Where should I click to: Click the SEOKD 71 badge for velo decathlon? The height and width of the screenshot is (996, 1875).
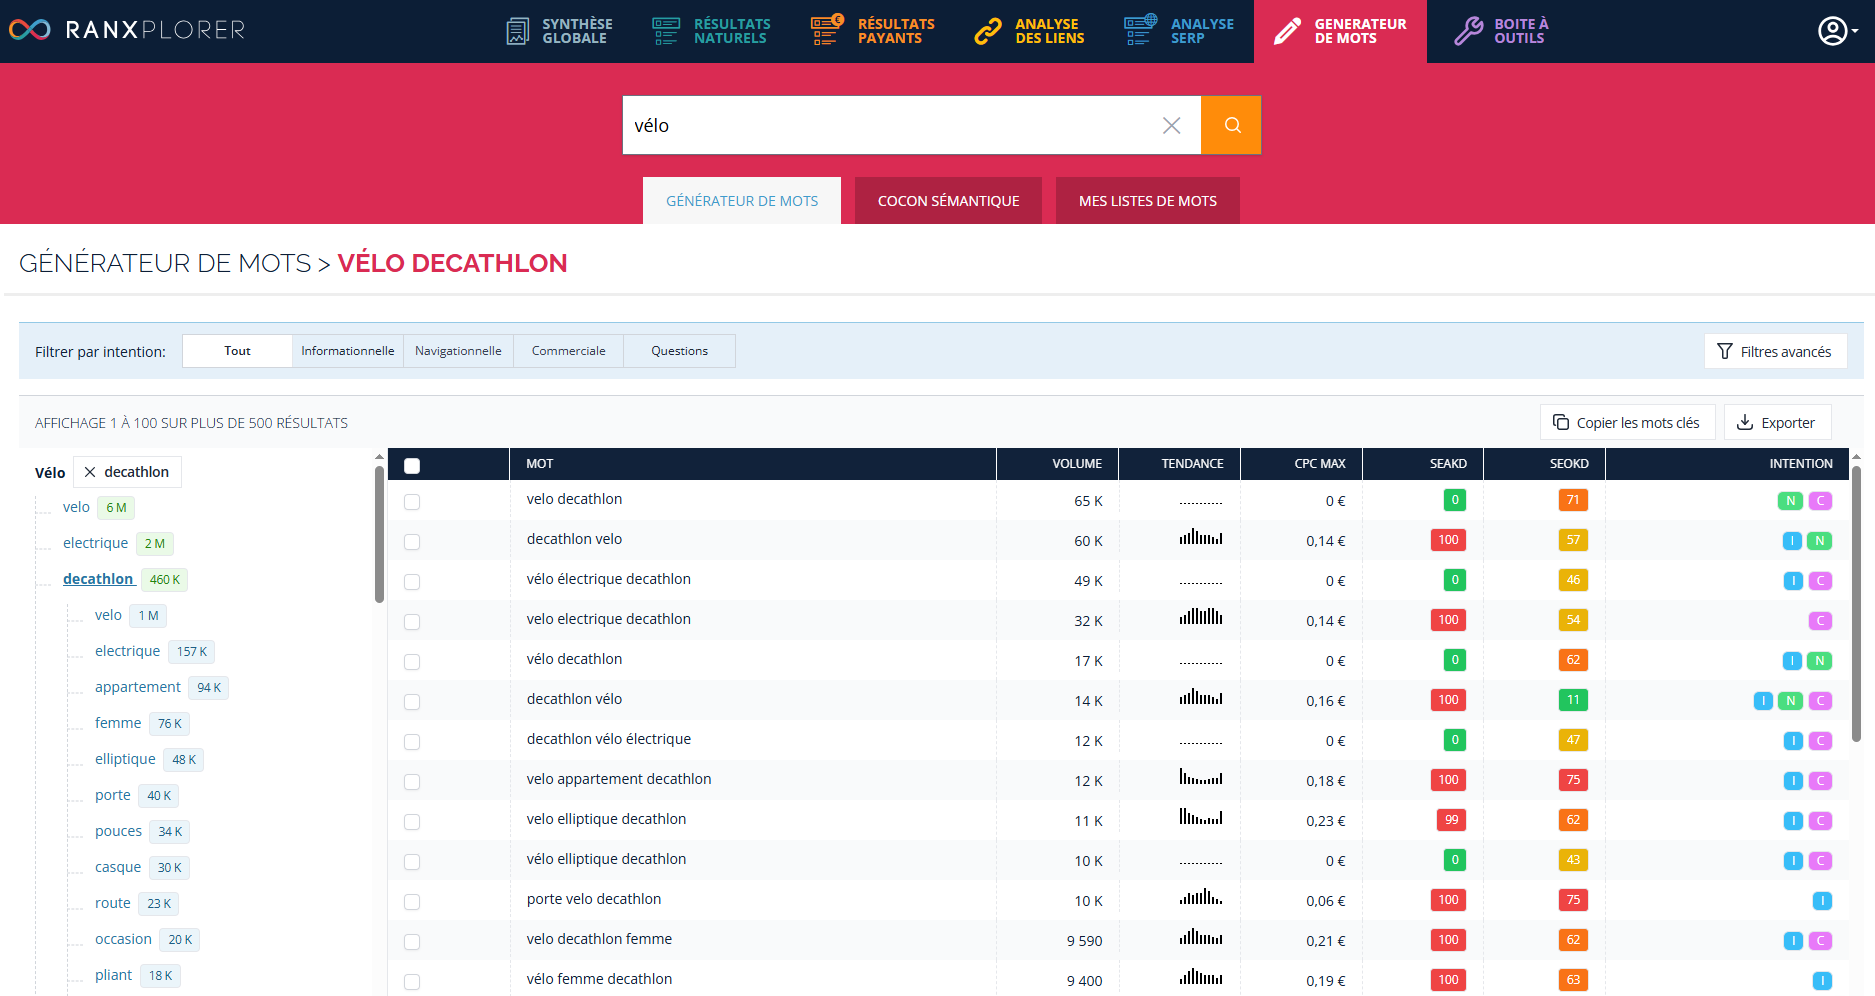click(x=1573, y=500)
